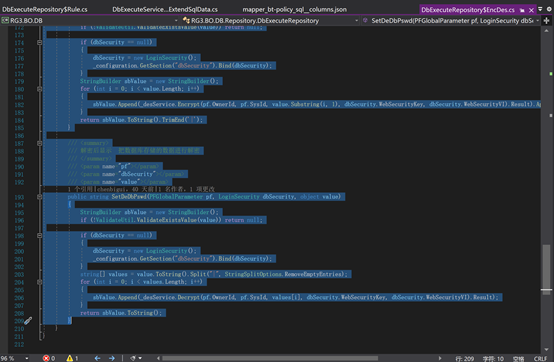Run code cleanup brush icon
Image resolution: width=554 pixels, height=362 pixels.
[x=133, y=358]
